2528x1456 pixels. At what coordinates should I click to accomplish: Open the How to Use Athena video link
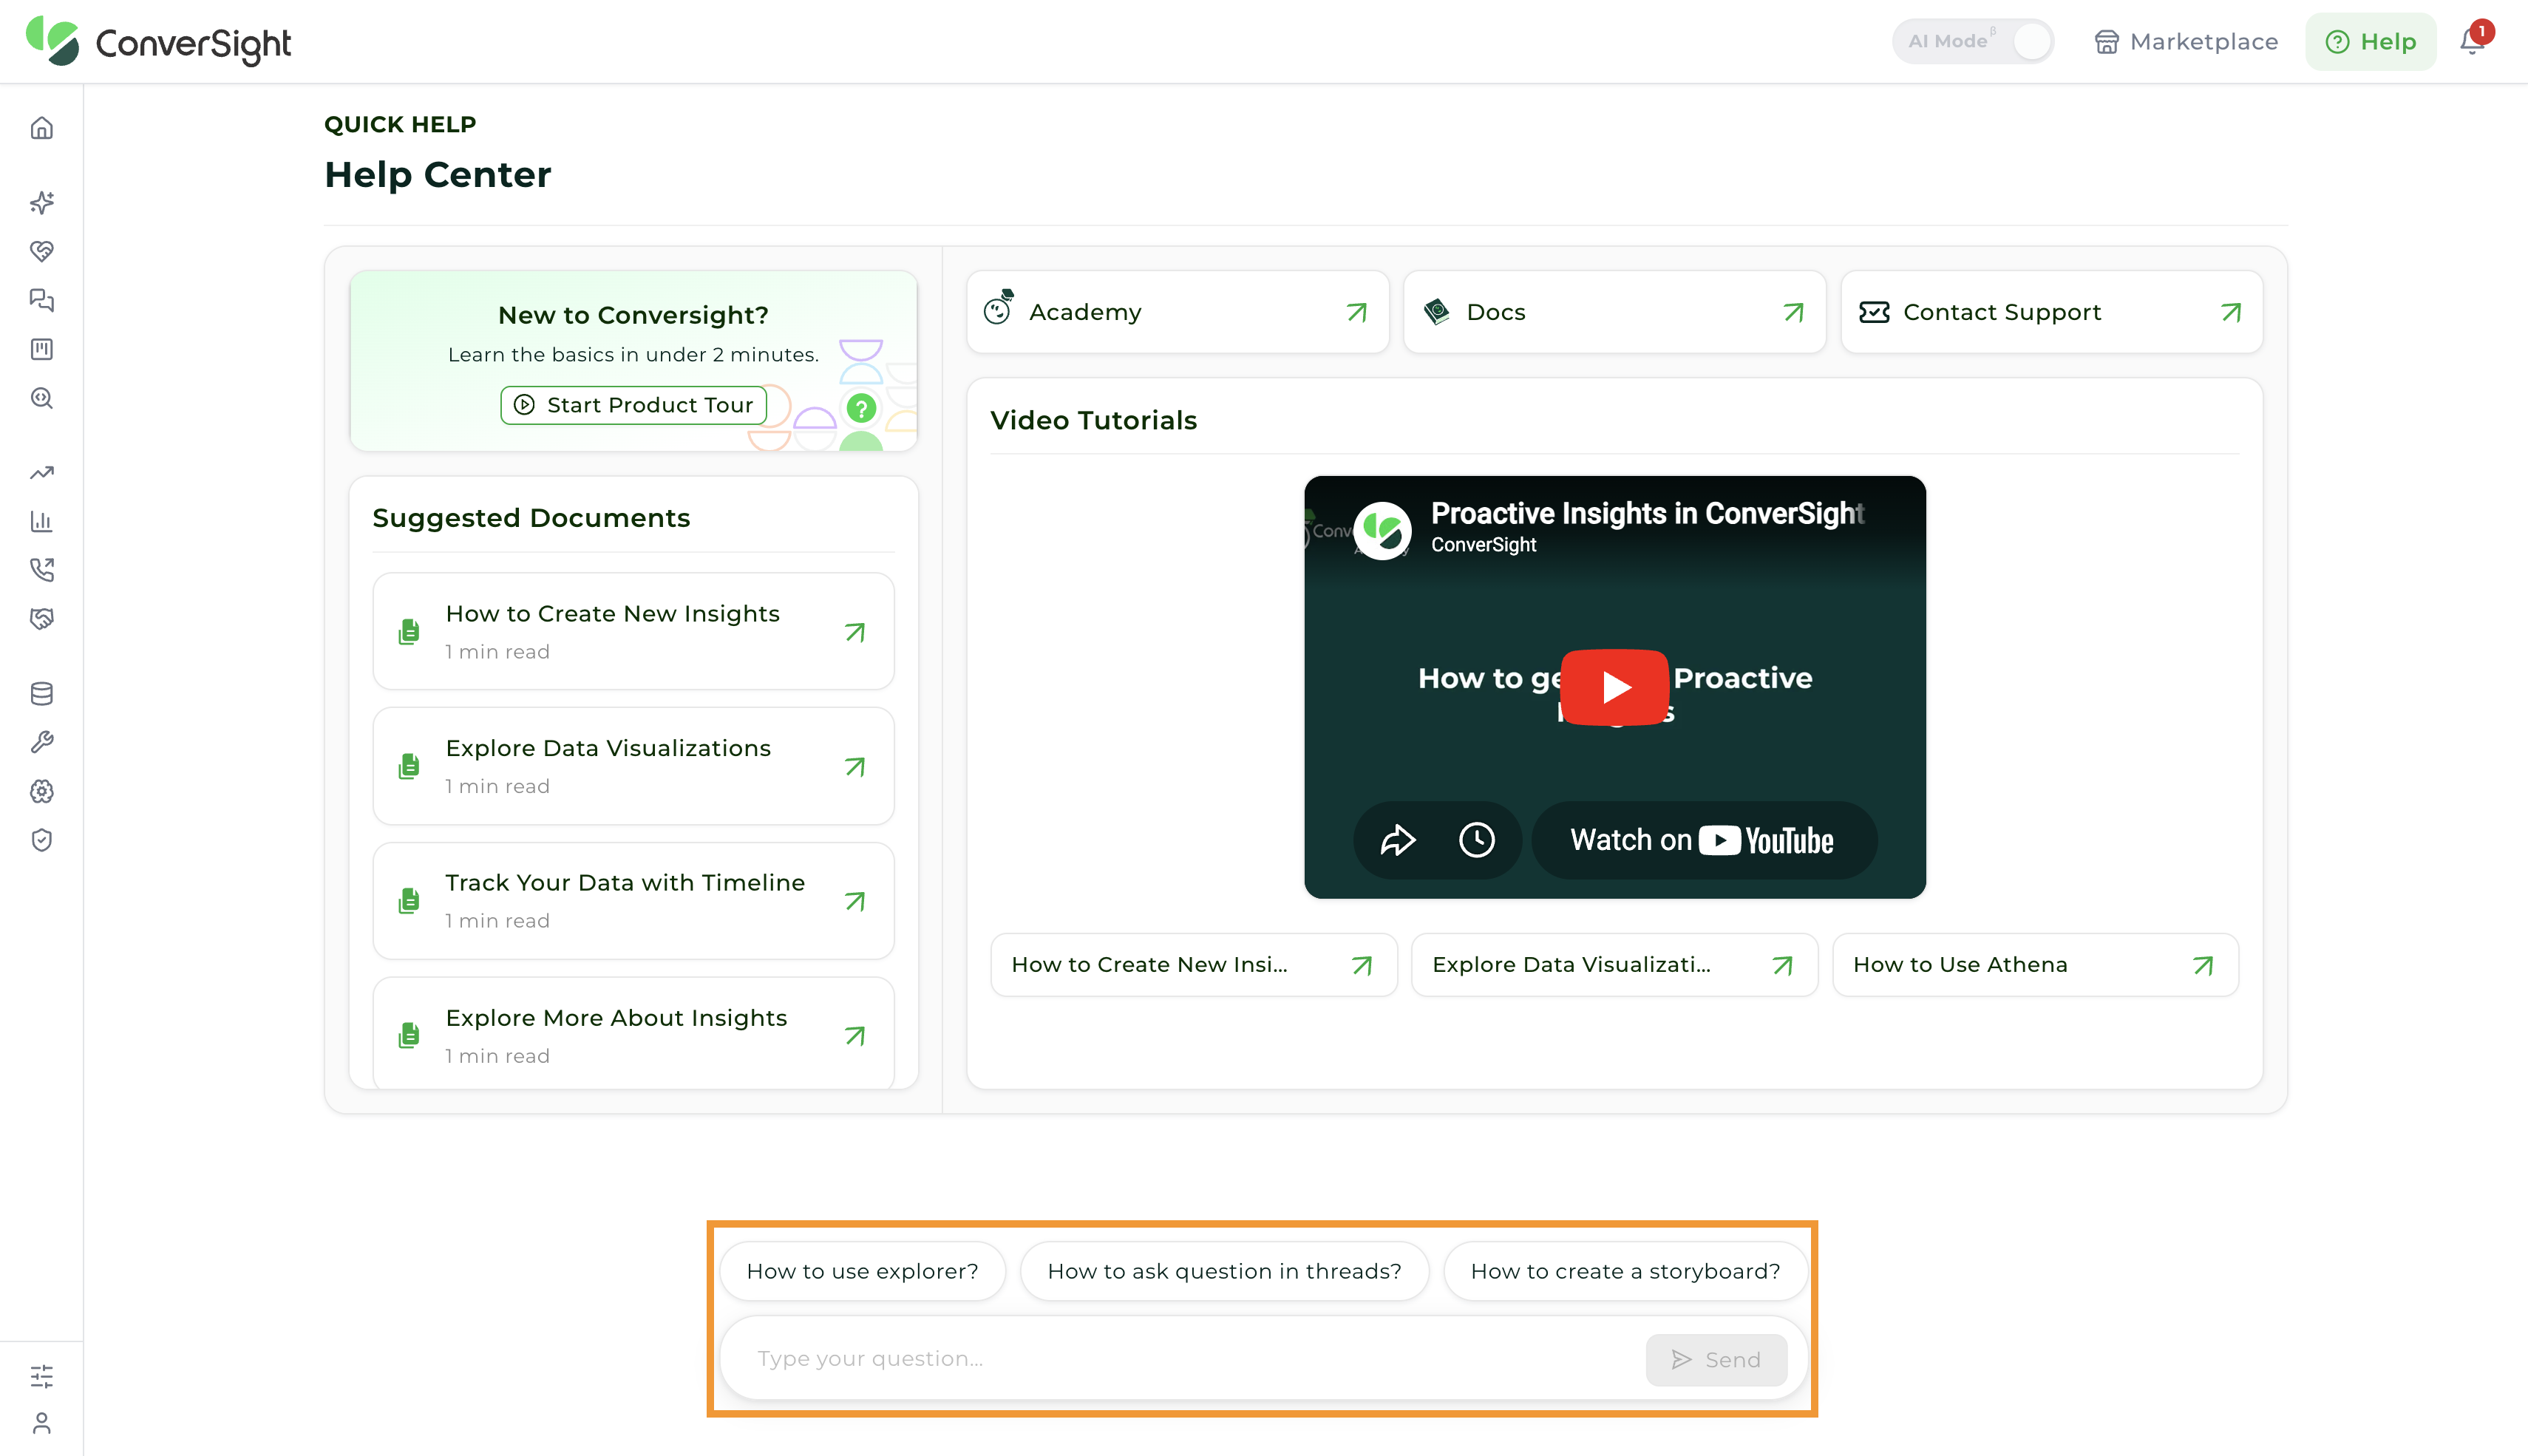pyautogui.click(x=2035, y=965)
